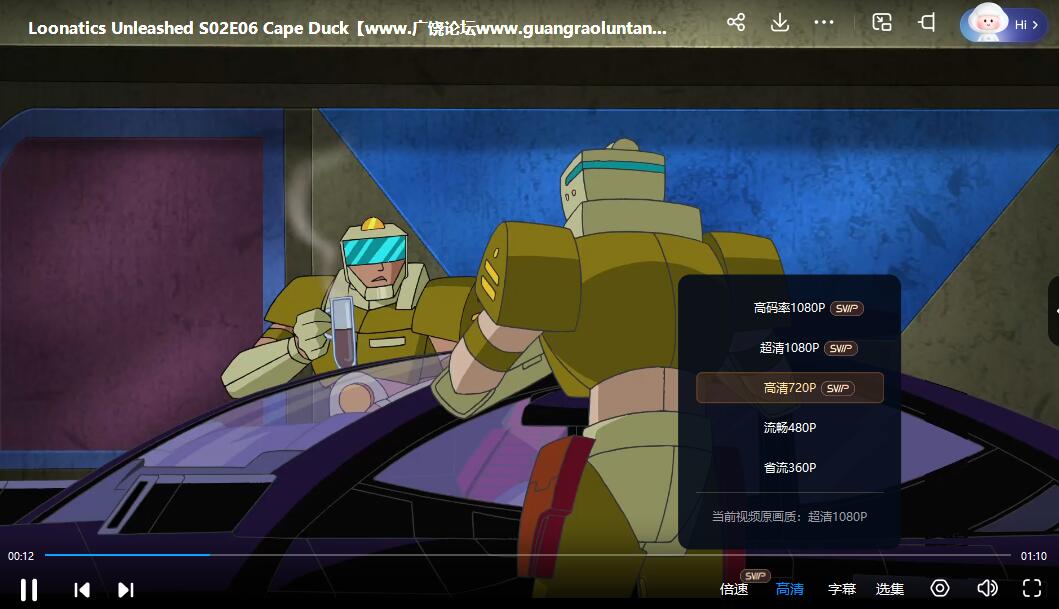
Task: Click the share icon in top bar
Action: [735, 22]
